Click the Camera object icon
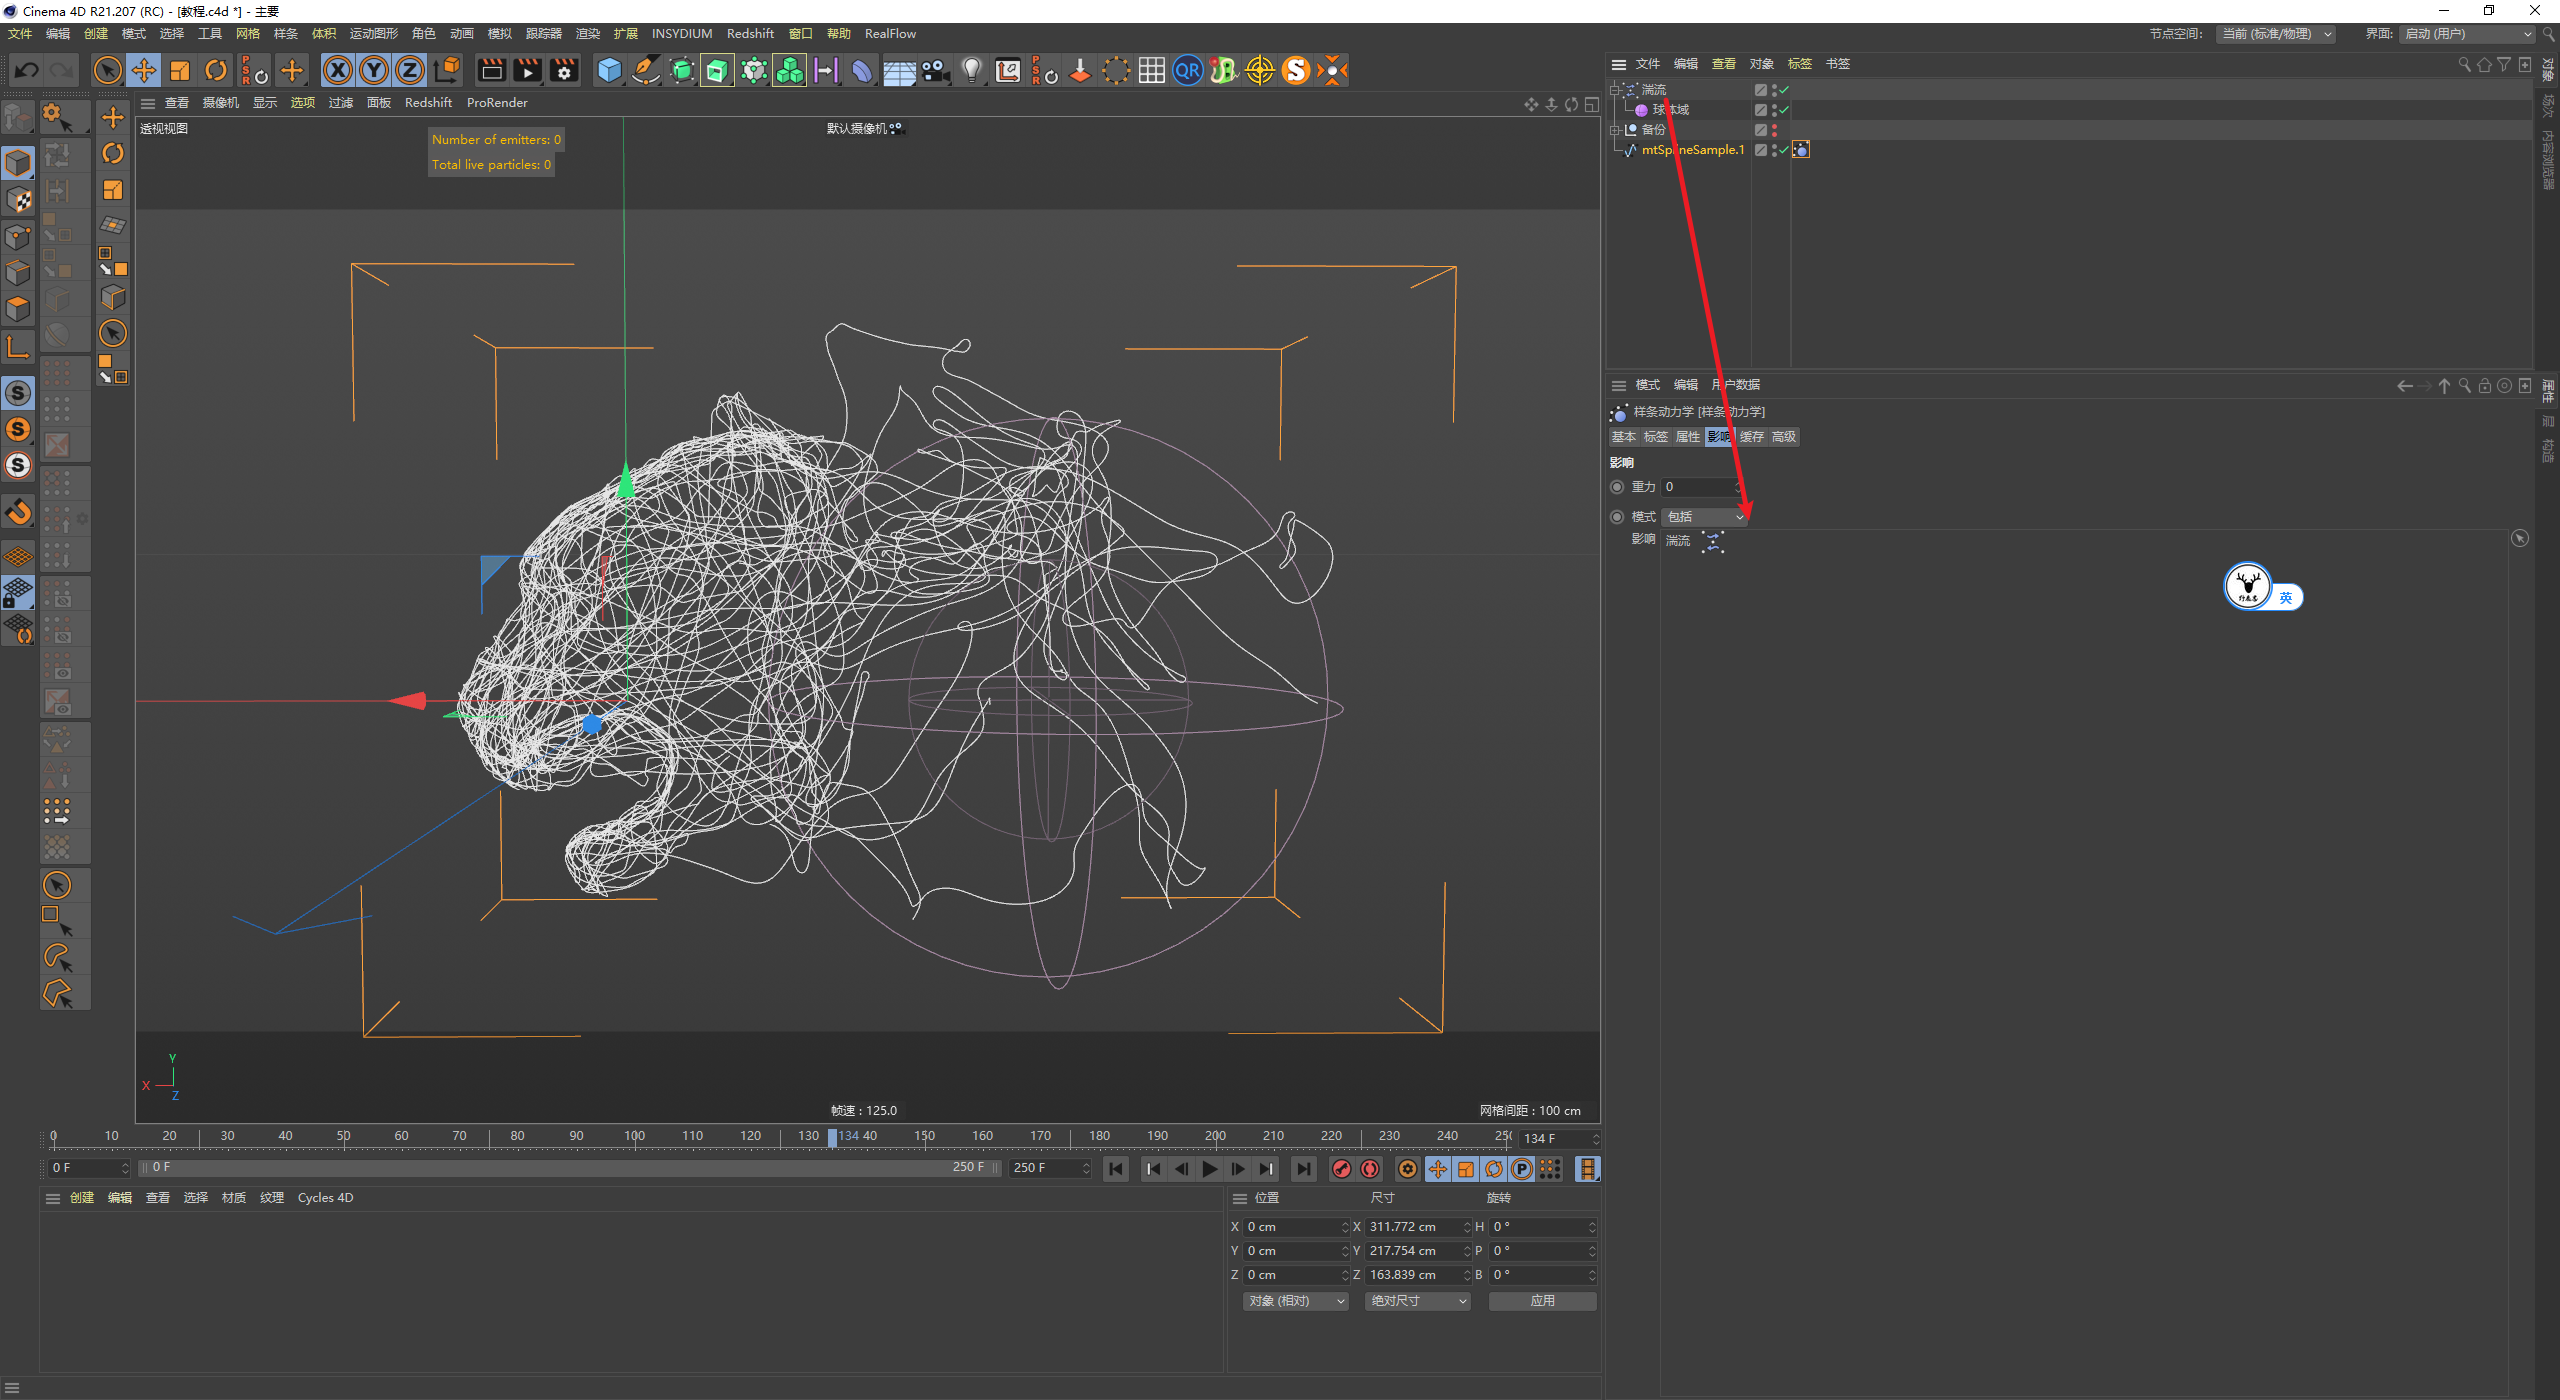The width and height of the screenshot is (2560, 1400). [x=935, y=70]
